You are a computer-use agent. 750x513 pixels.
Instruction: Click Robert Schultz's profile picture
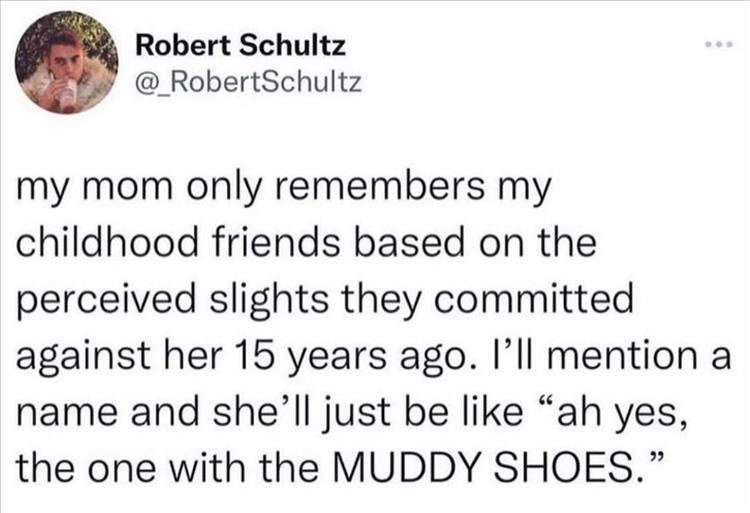(67, 62)
